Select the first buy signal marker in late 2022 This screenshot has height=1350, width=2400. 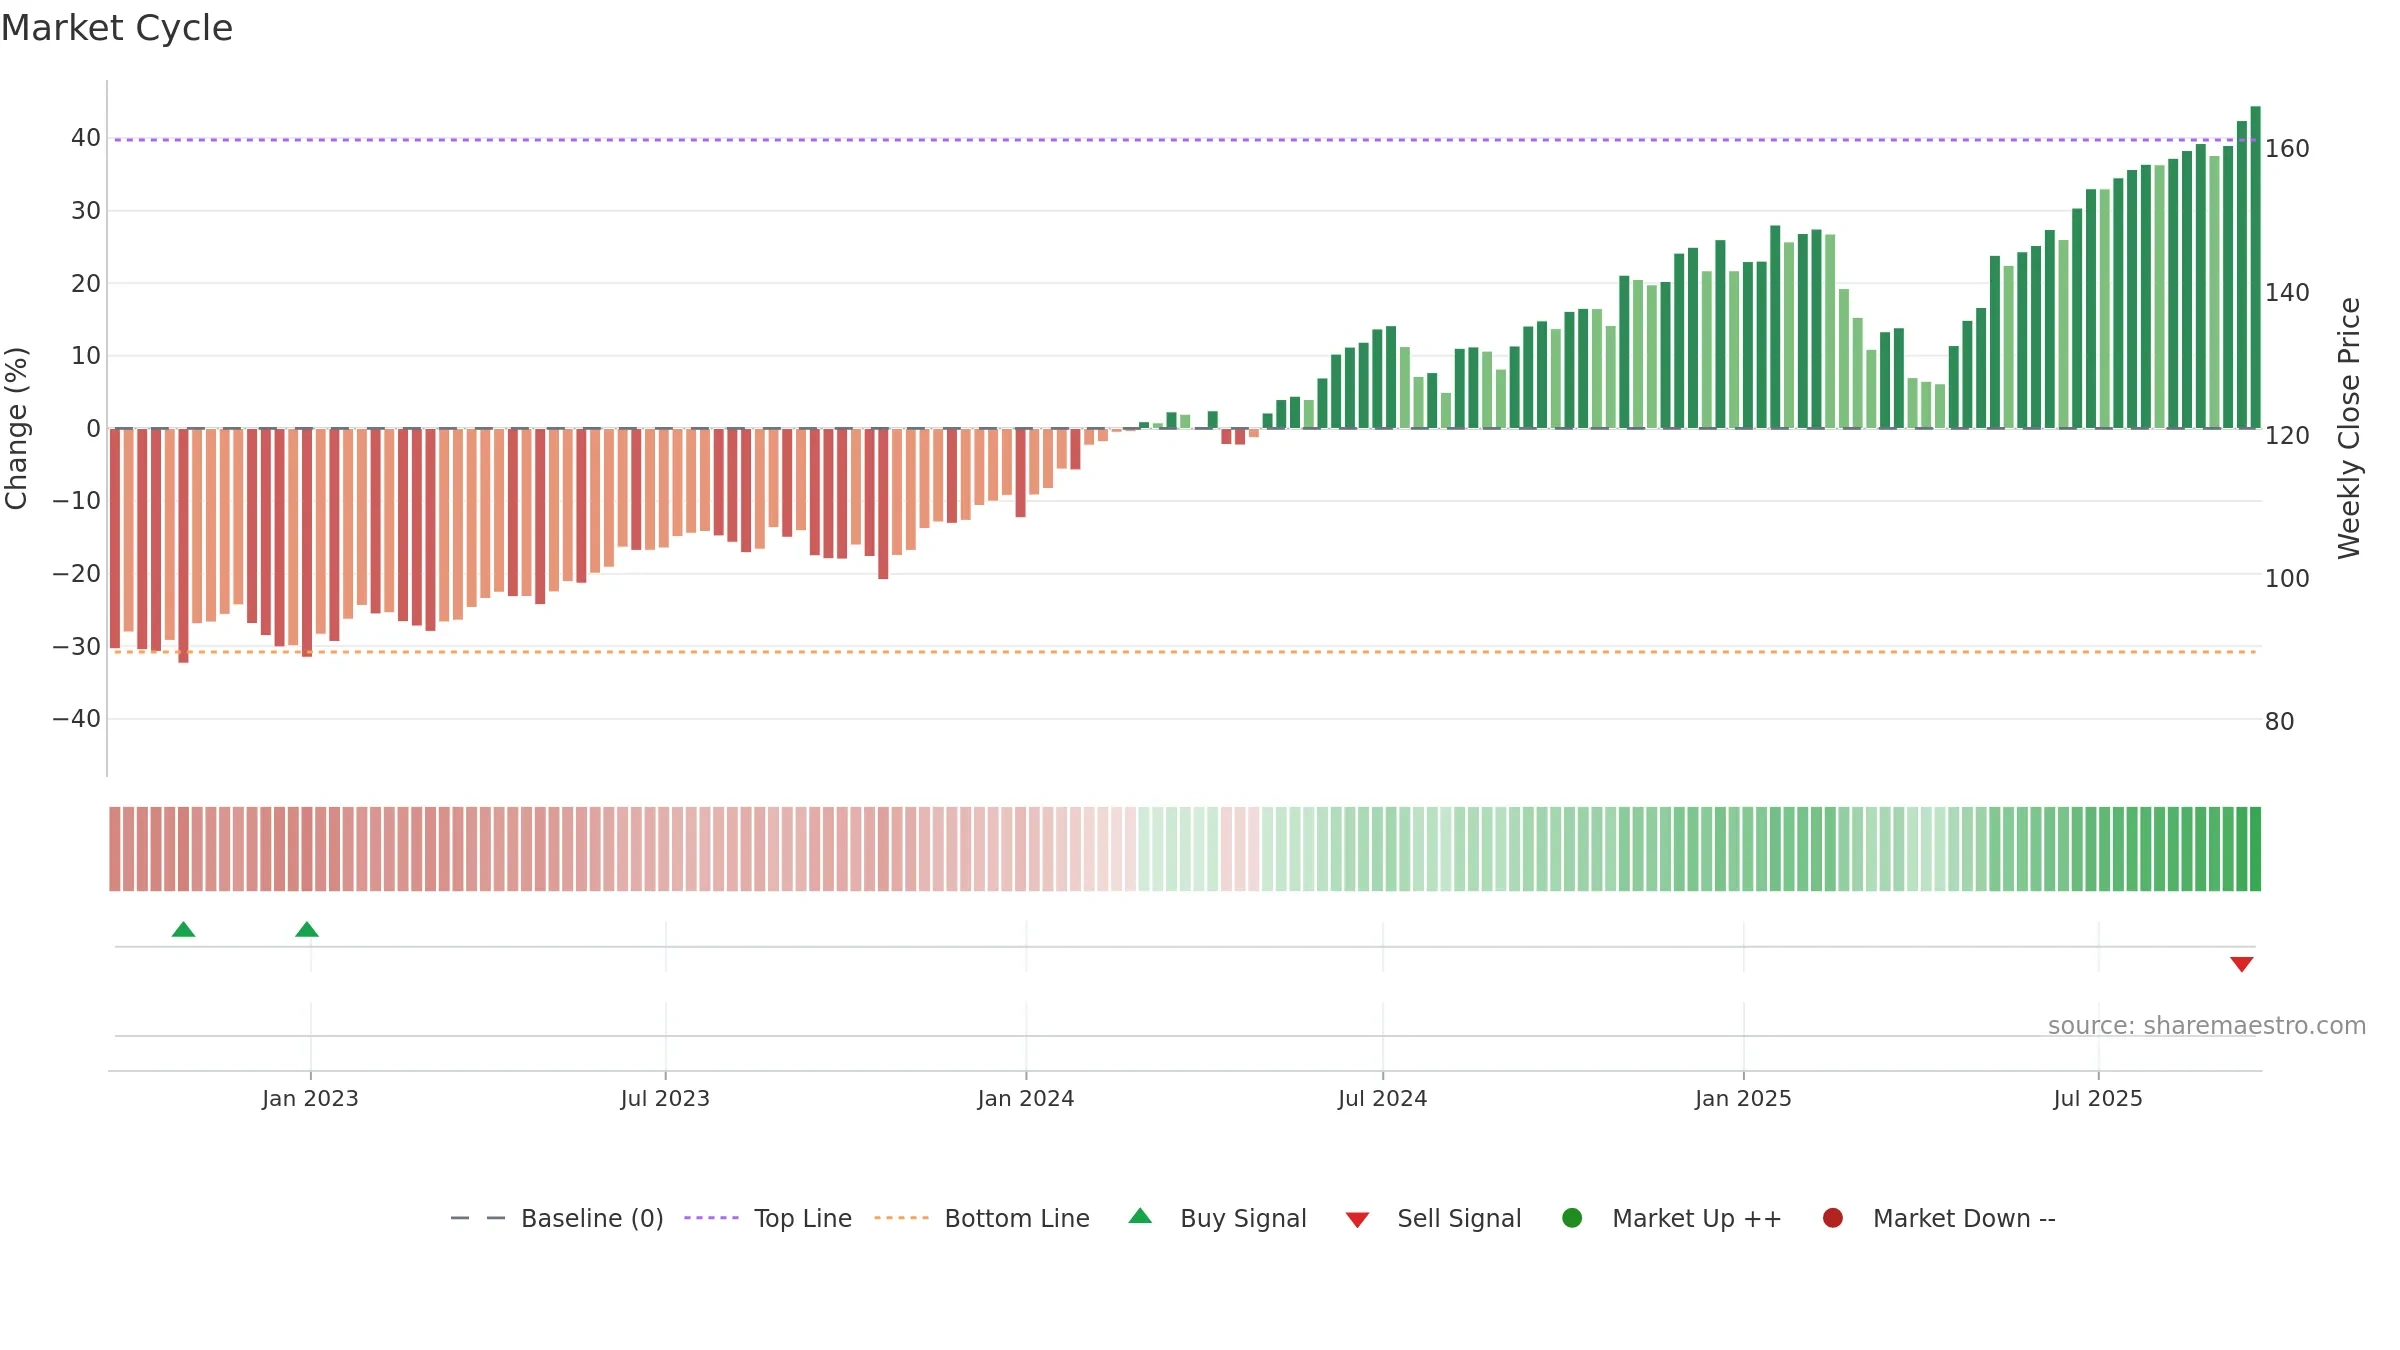pos(183,929)
